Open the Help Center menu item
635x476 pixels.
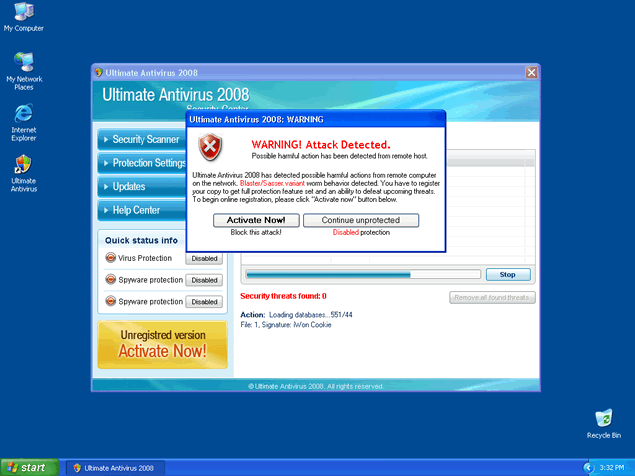pos(135,210)
